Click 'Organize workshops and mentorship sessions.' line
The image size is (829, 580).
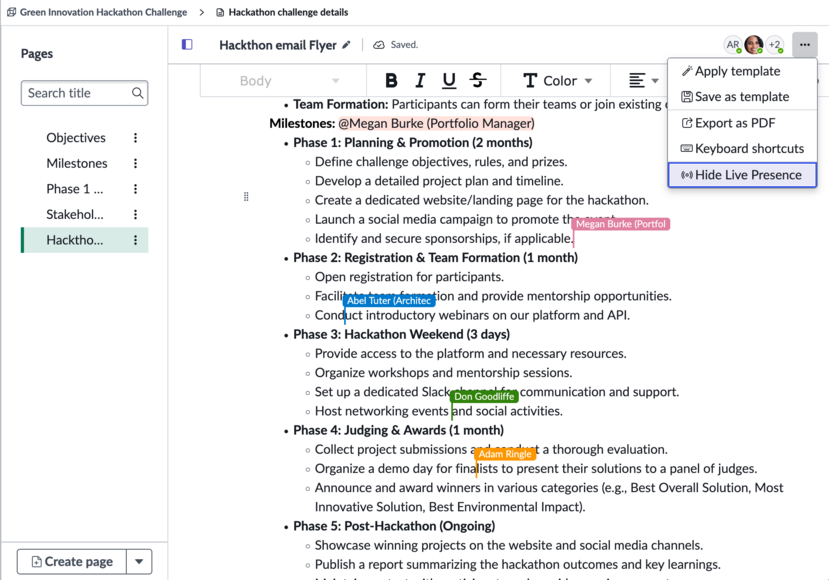tap(444, 373)
